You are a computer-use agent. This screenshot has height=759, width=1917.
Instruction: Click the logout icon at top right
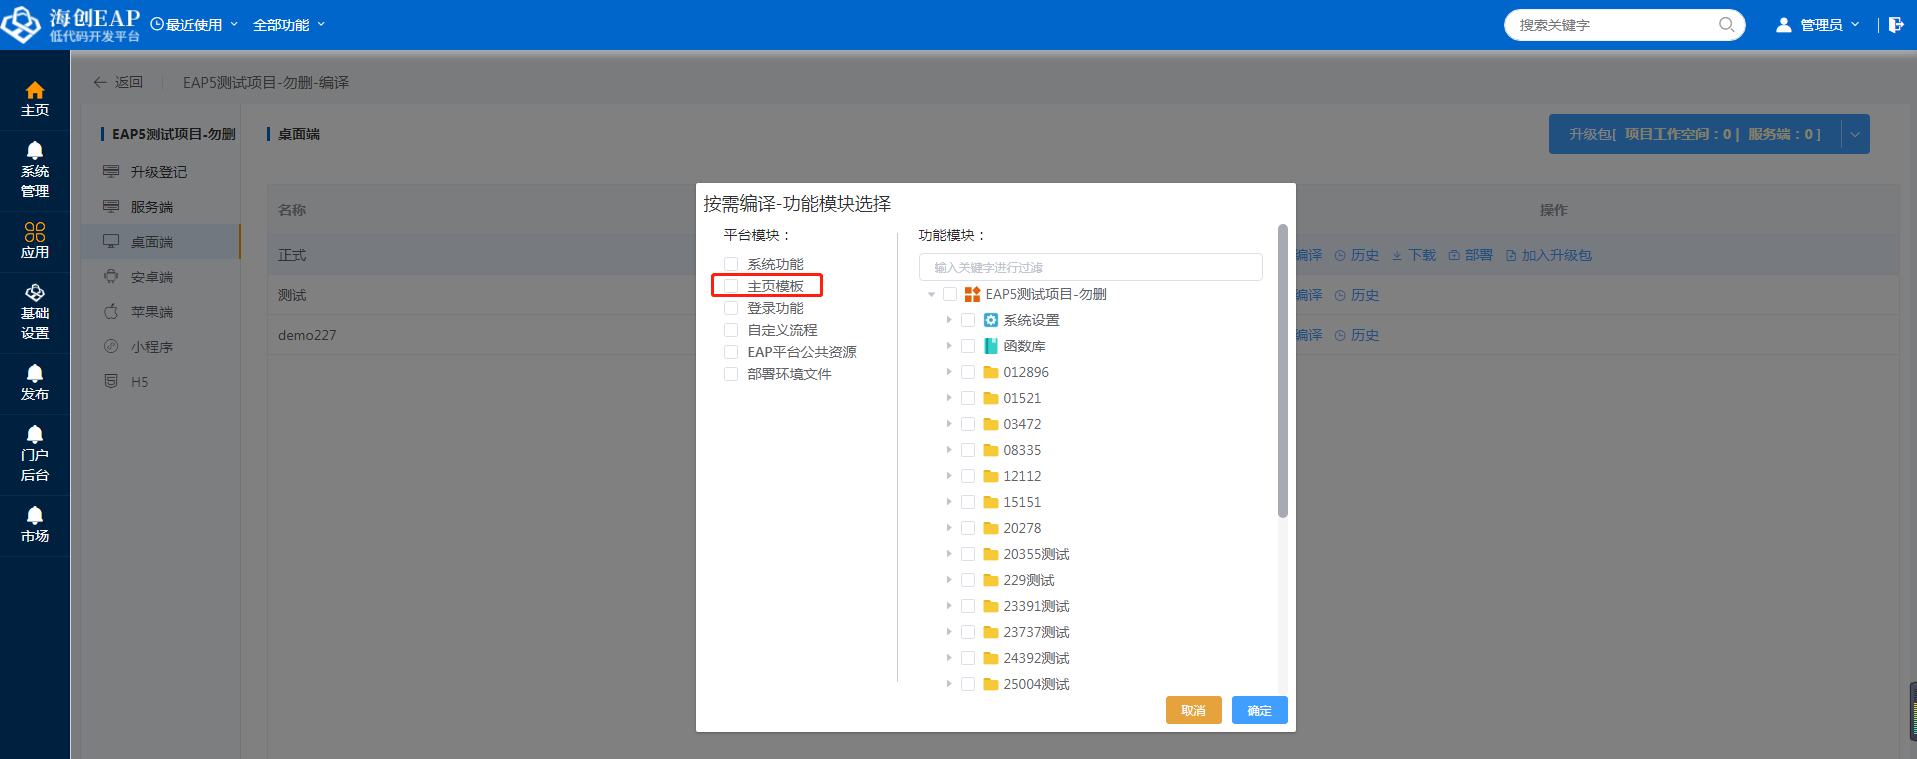pos(1896,25)
